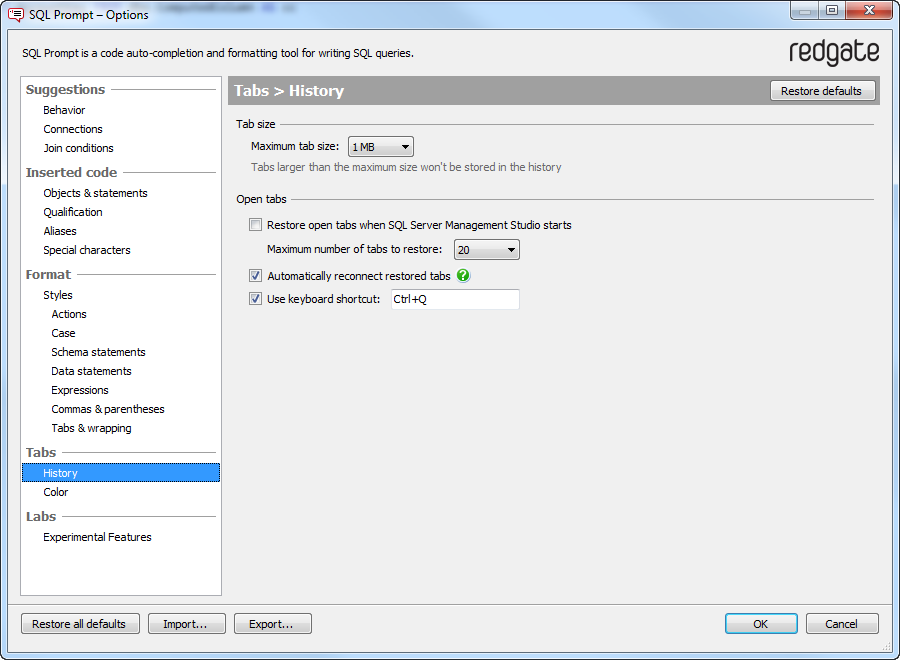This screenshot has height=660, width=900.
Task: Select Behavior under Suggestions
Action: [64, 110]
